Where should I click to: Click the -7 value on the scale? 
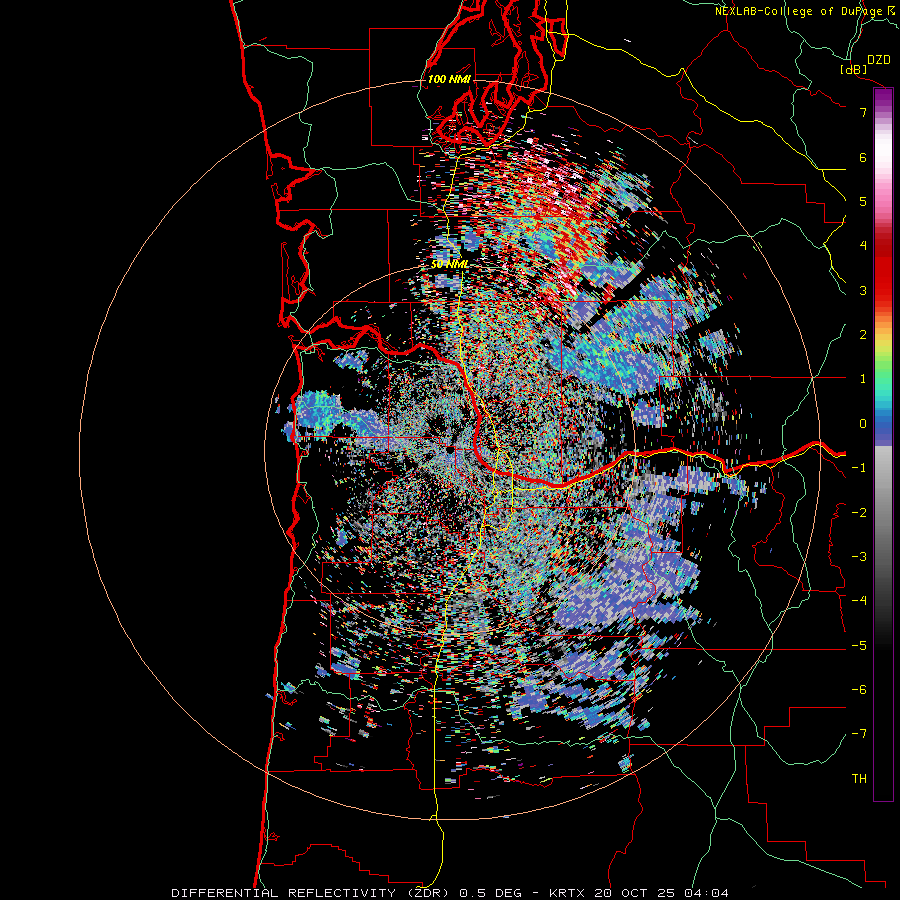(859, 734)
